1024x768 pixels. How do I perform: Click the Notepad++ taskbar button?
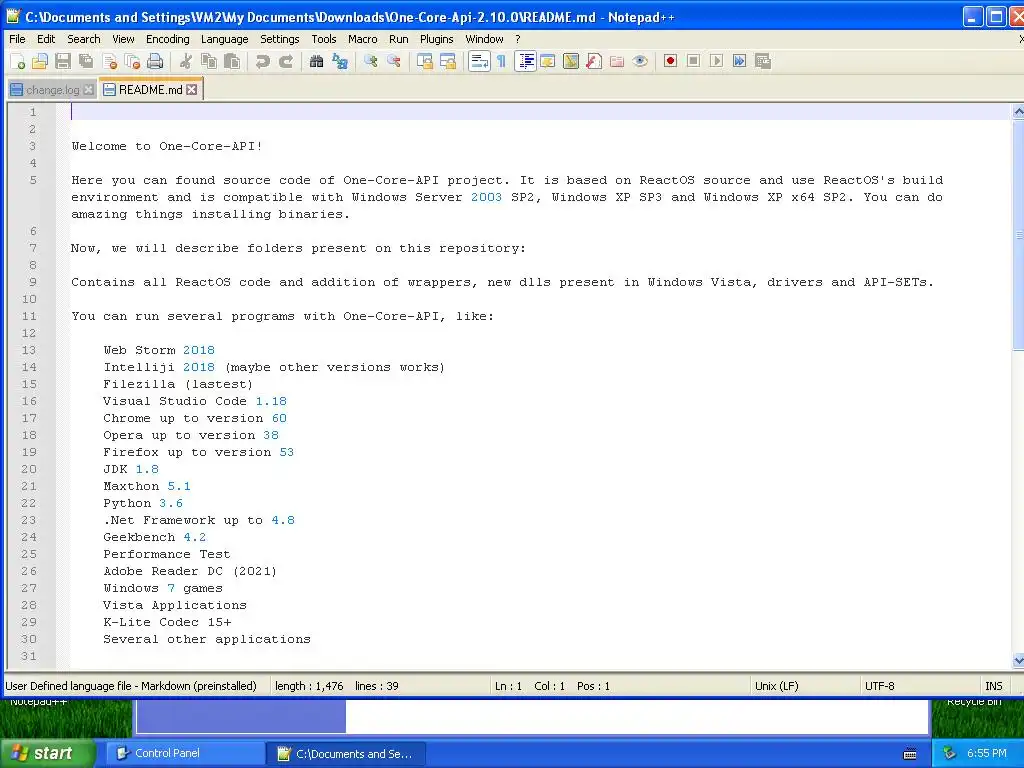coord(346,753)
